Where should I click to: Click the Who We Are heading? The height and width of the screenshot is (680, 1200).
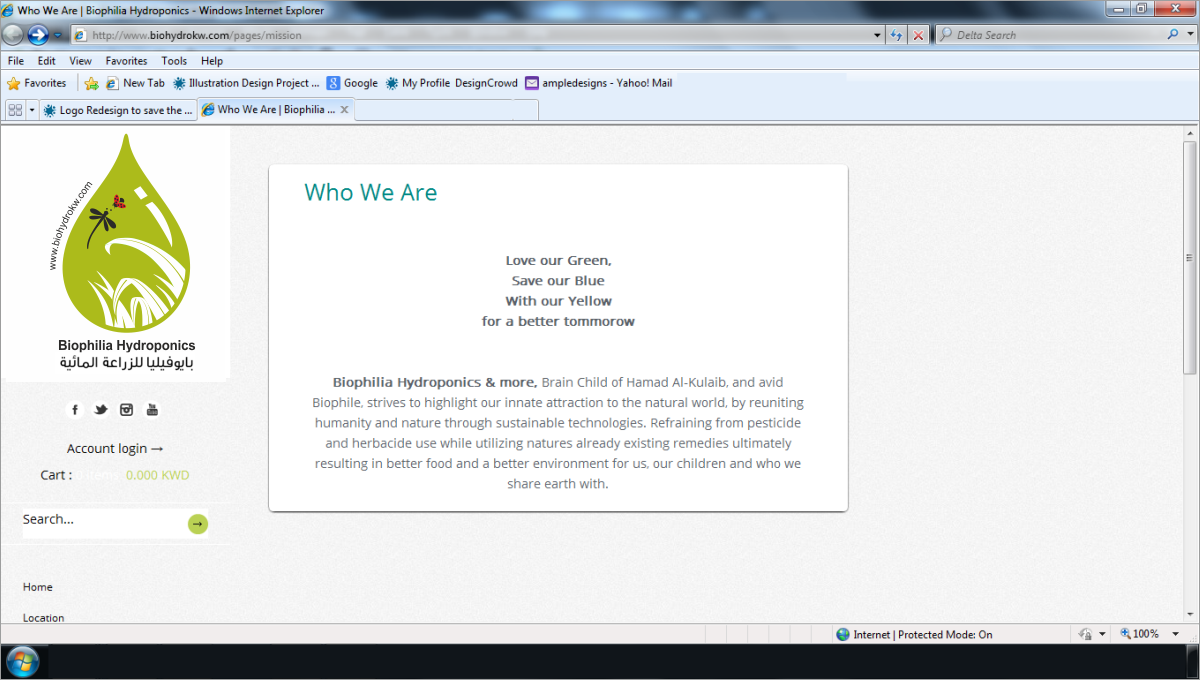point(371,192)
